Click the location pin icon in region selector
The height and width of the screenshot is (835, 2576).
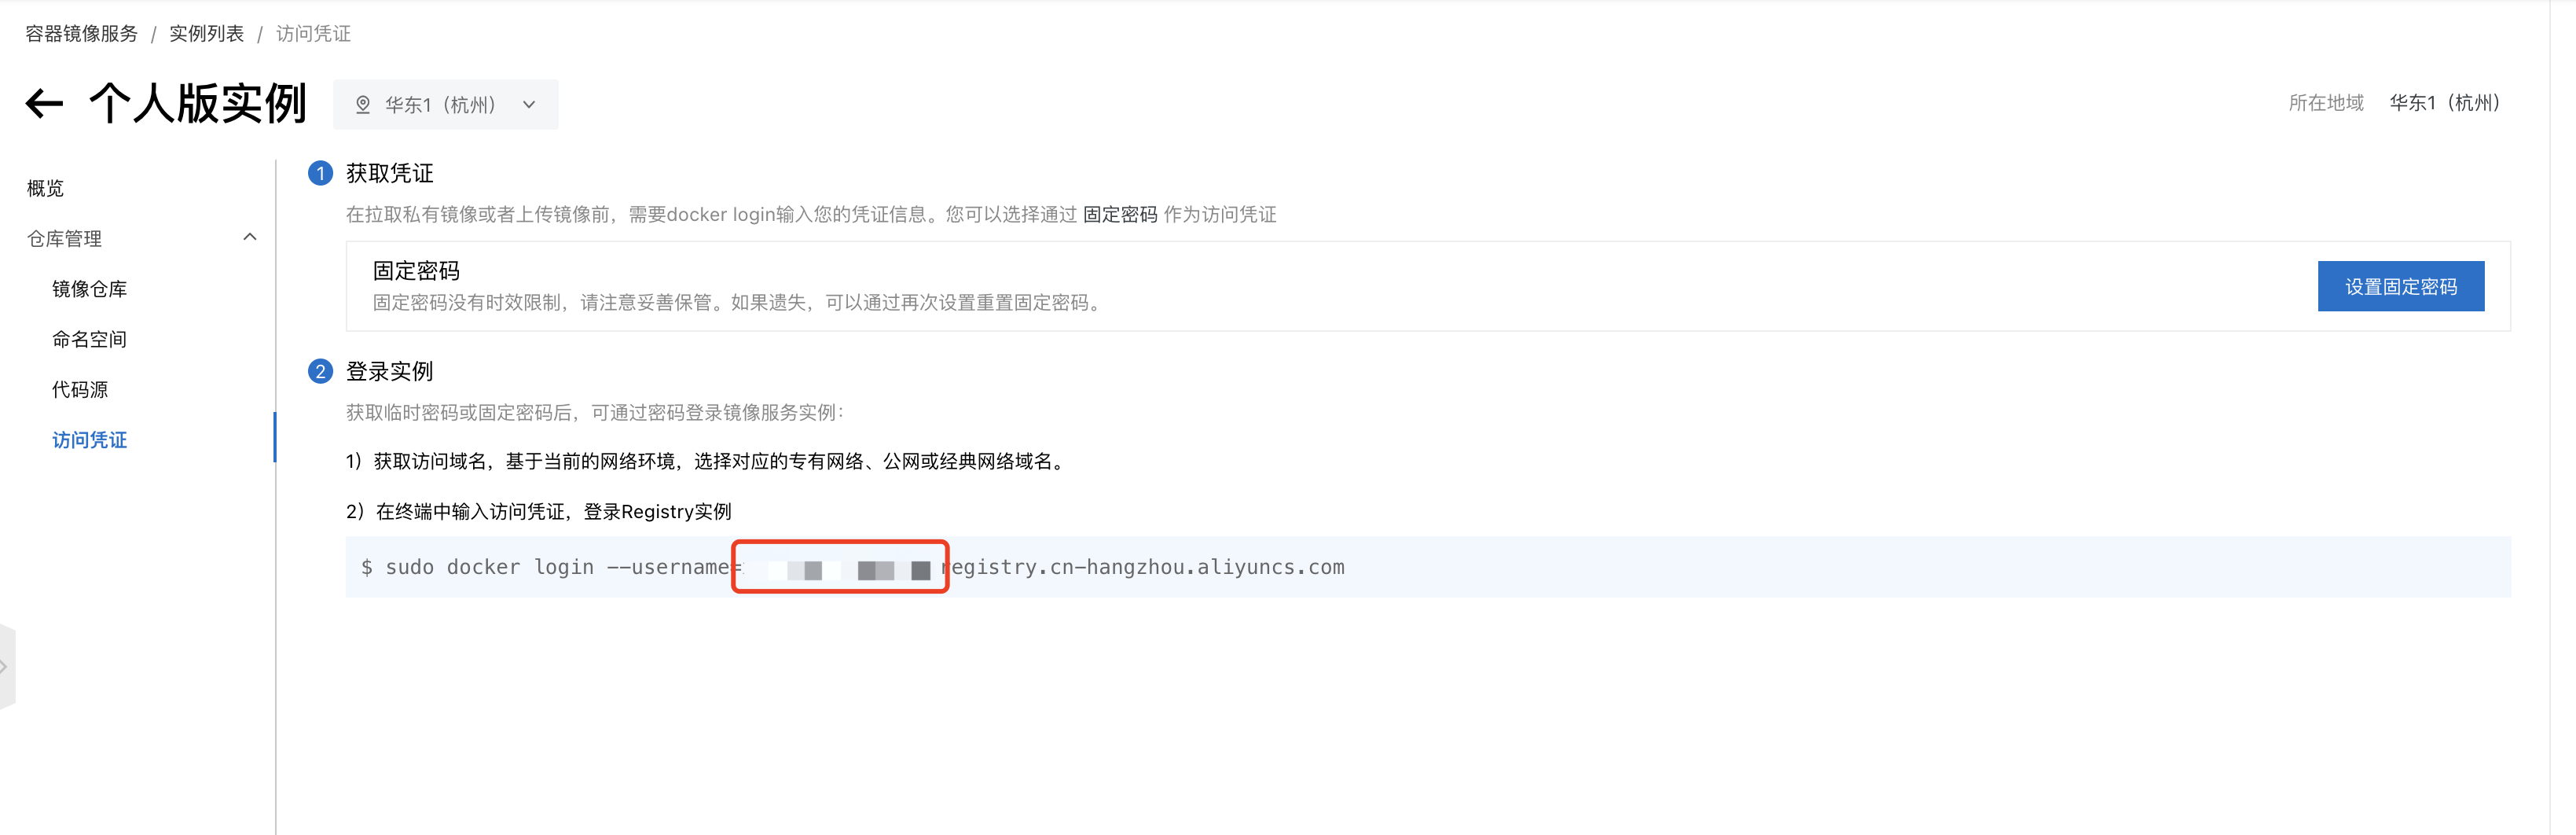tap(363, 105)
